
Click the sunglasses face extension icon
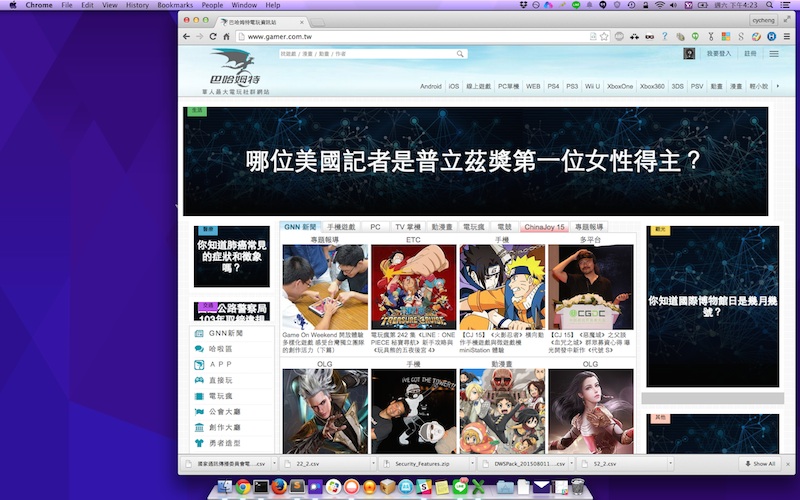pos(649,37)
